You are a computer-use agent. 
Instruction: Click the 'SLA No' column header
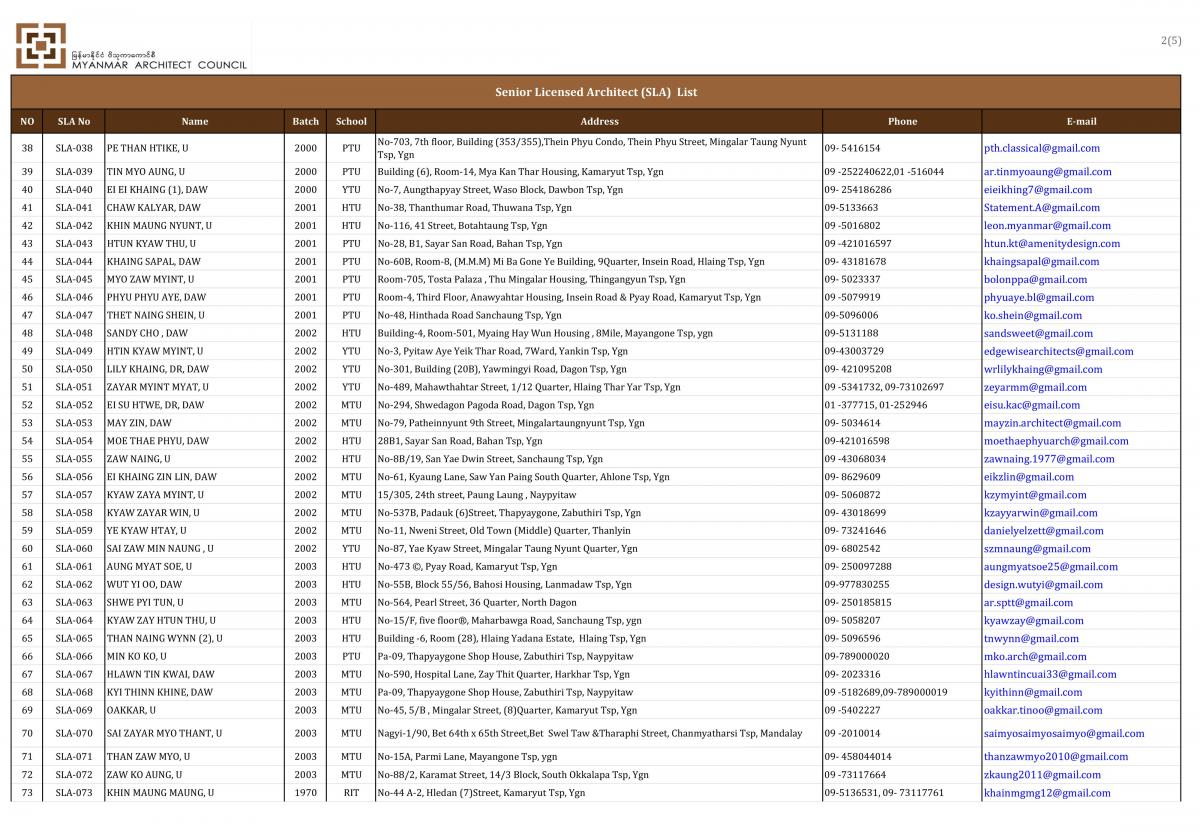pyautogui.click(x=74, y=122)
